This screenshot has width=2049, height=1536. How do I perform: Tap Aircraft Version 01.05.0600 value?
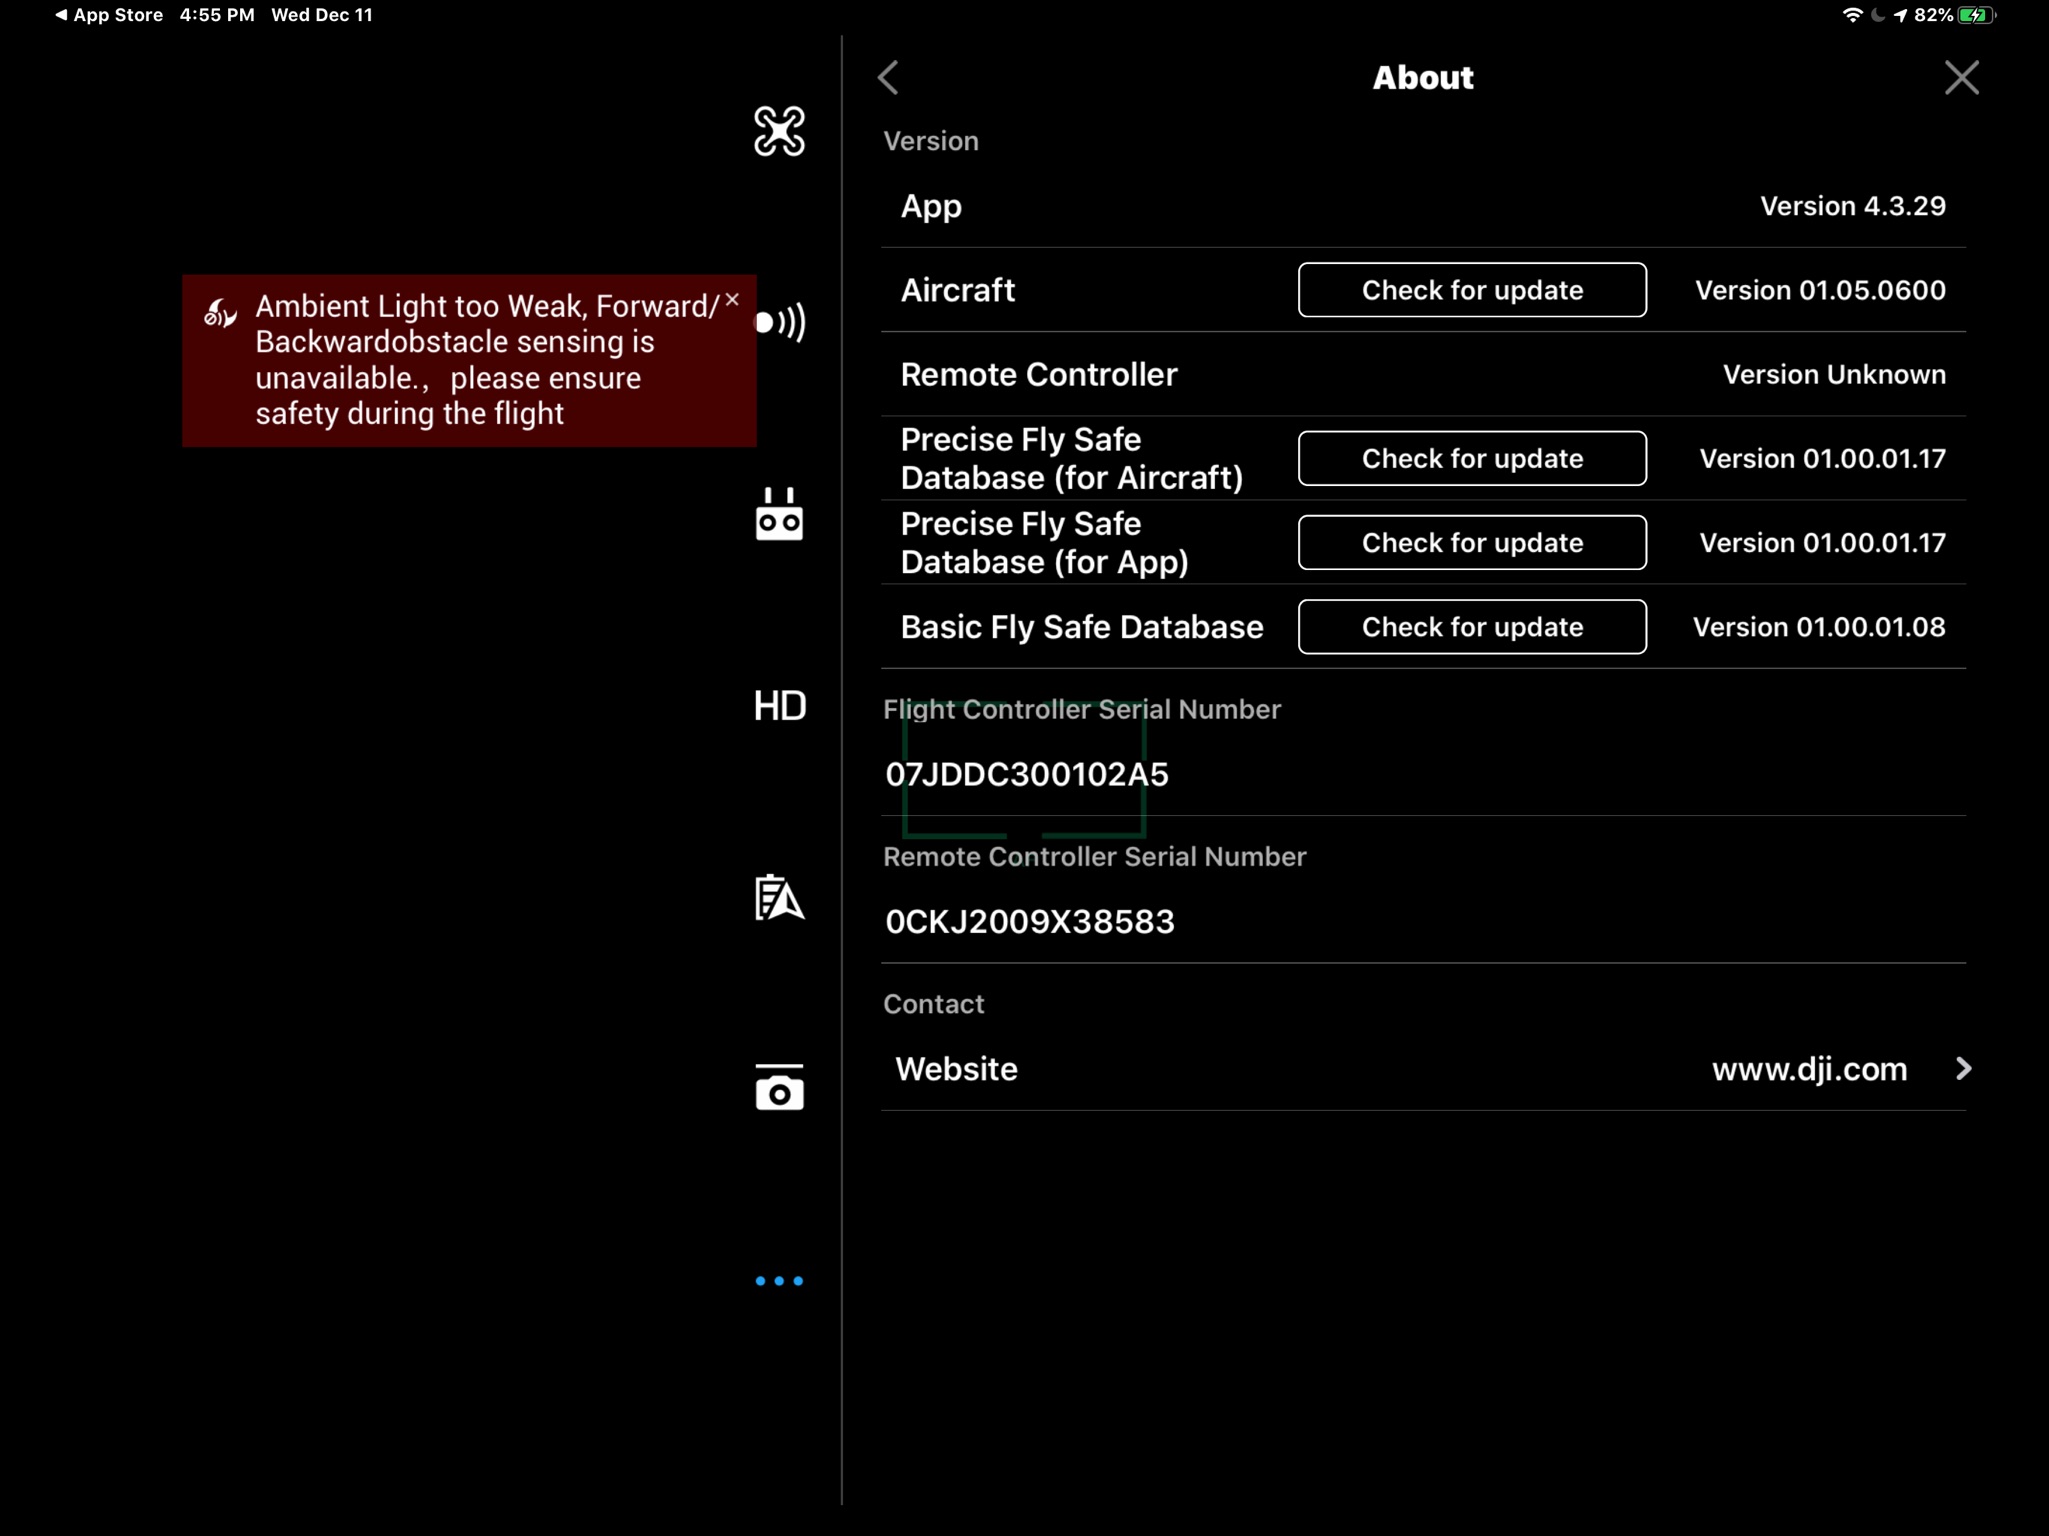[x=1820, y=290]
